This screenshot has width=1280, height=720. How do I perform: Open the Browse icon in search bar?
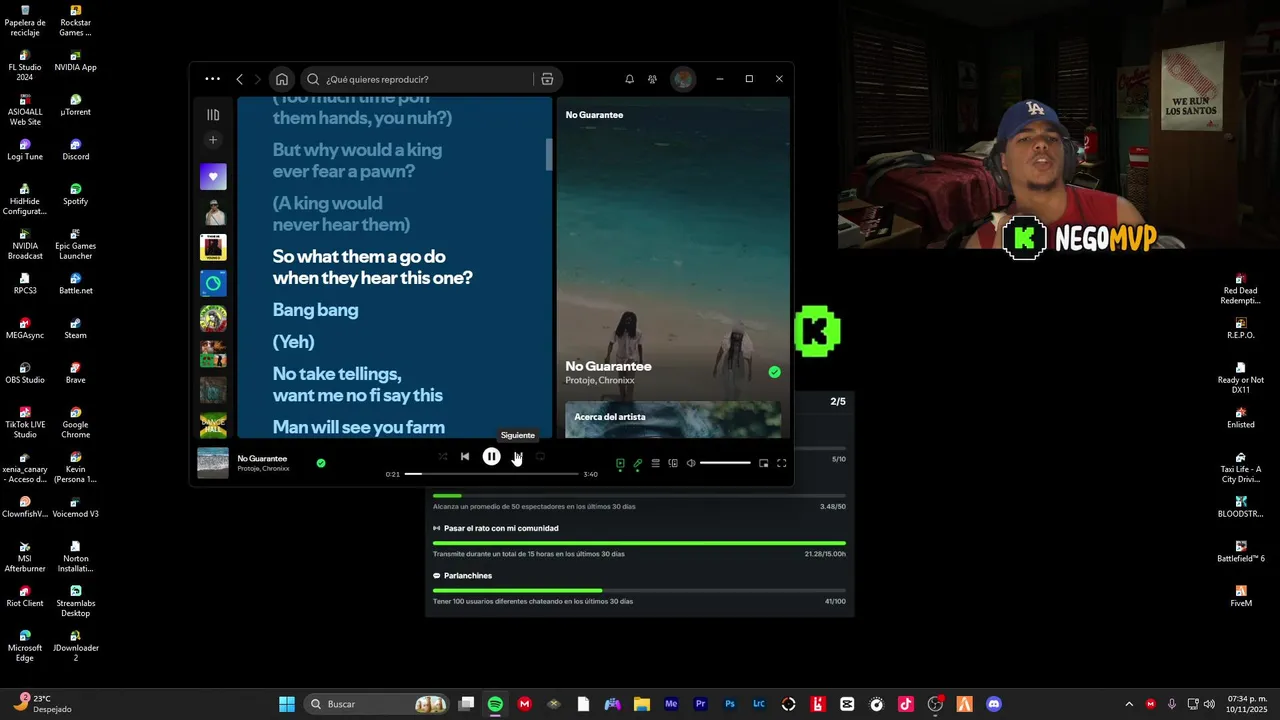[x=547, y=79]
